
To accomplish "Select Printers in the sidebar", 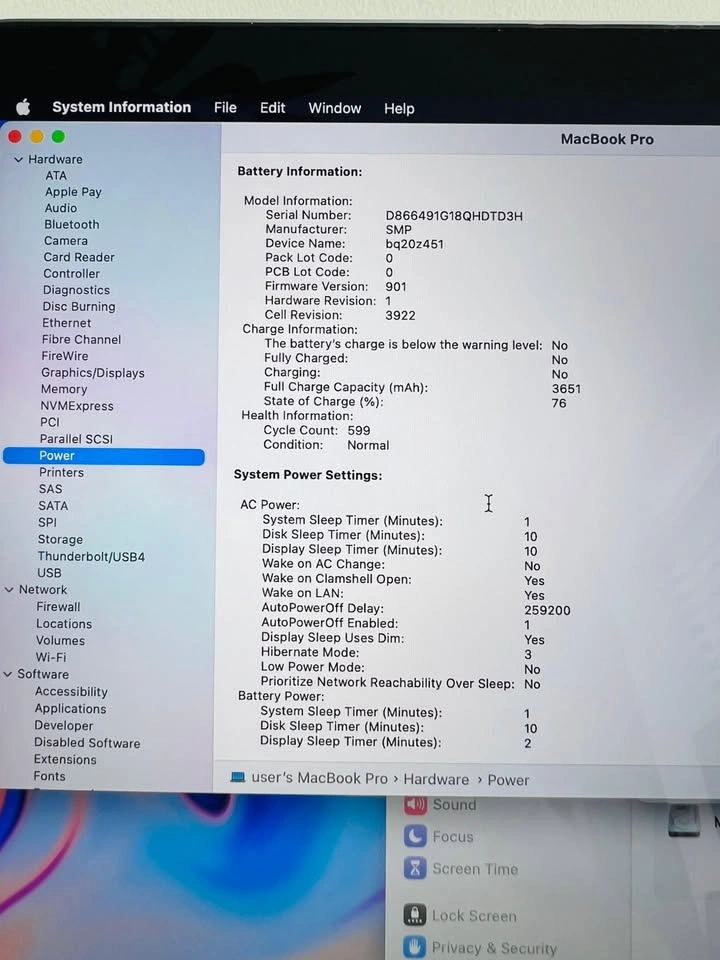I will pos(61,473).
